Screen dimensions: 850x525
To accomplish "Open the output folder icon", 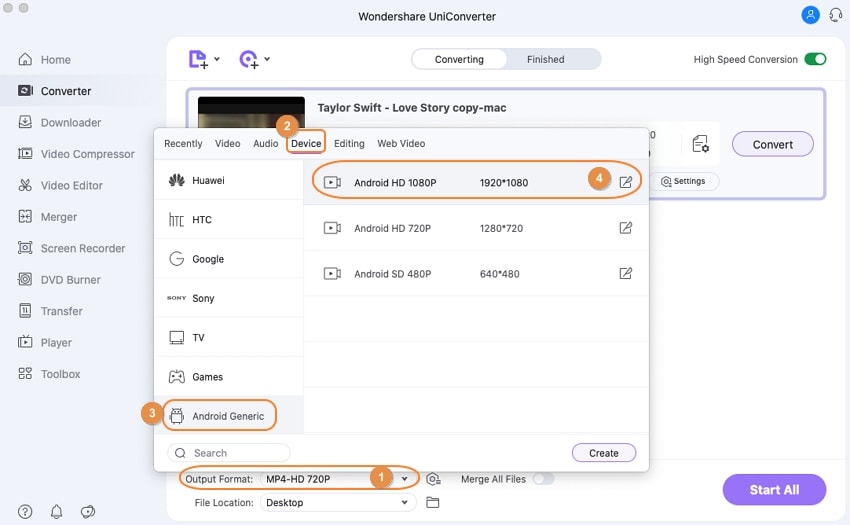I will click(x=433, y=503).
